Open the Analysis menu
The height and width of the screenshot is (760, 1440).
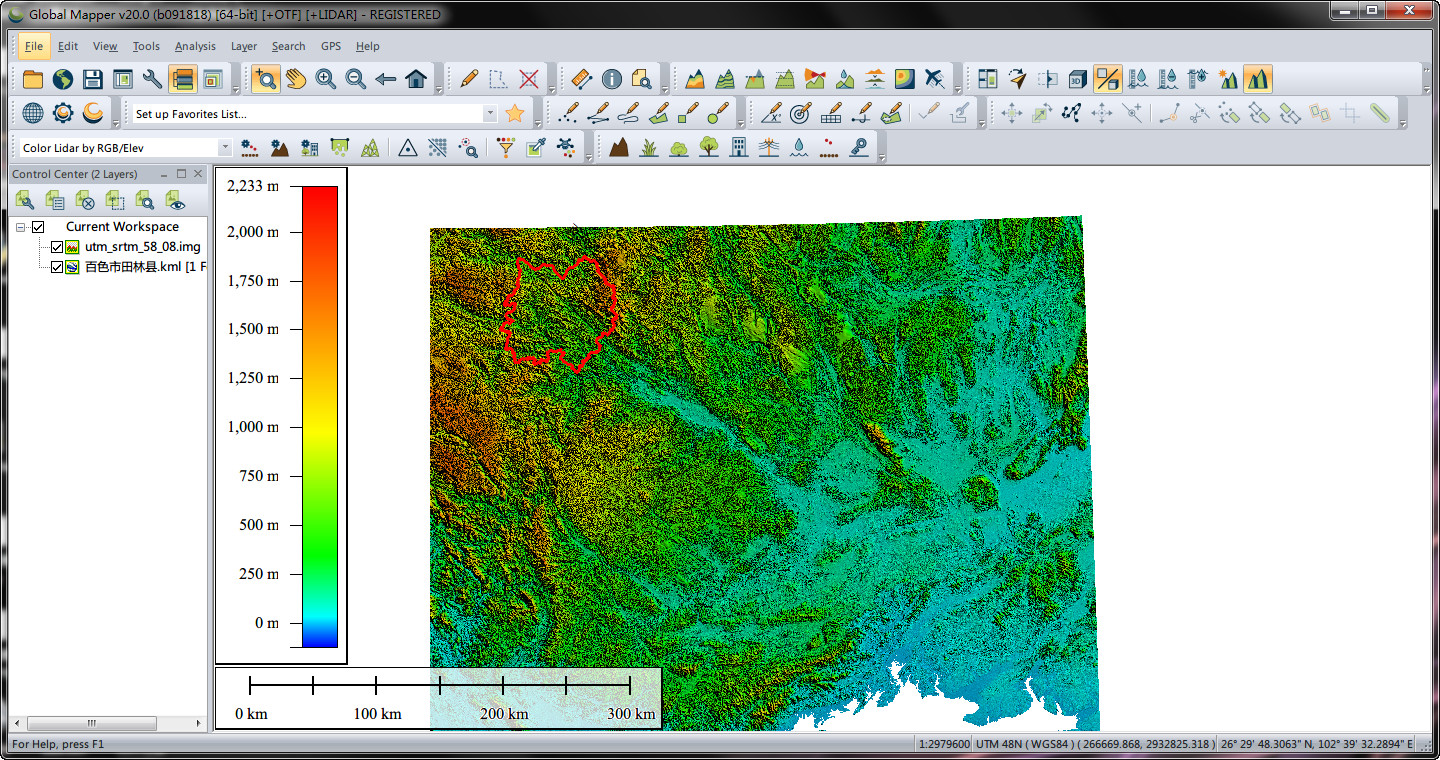(194, 46)
